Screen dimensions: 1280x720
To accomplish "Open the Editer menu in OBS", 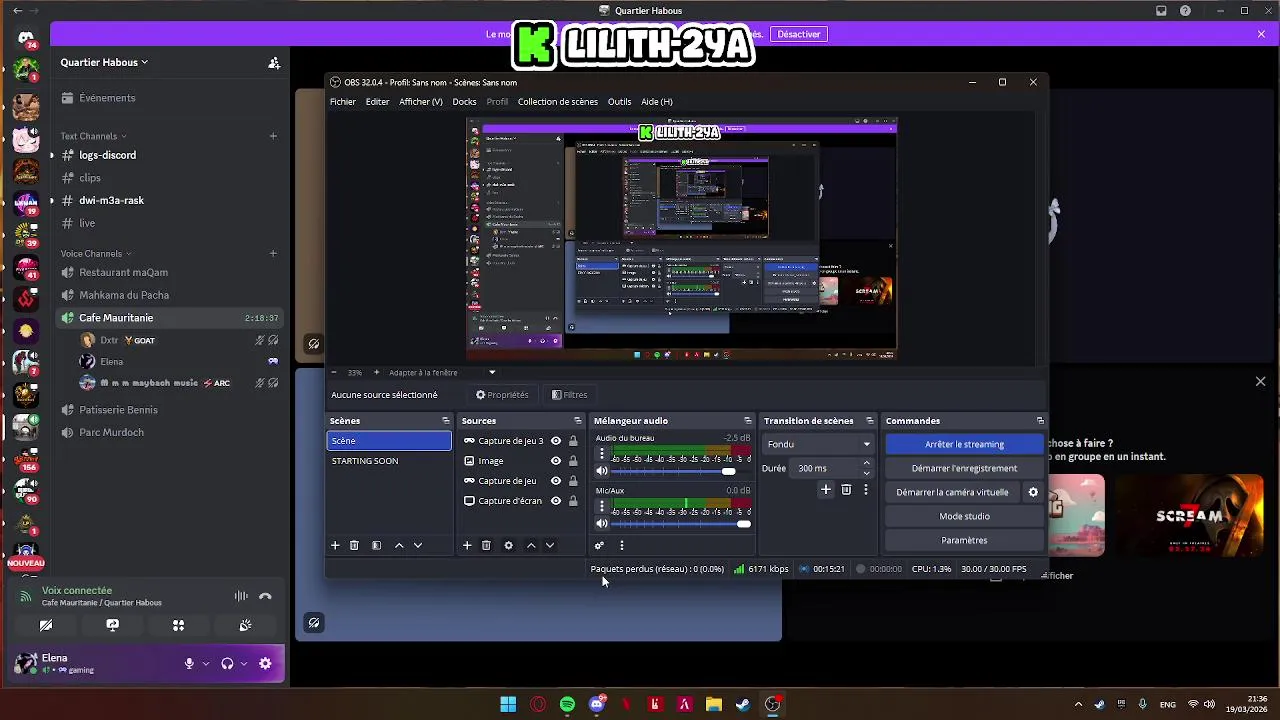I will tap(378, 101).
